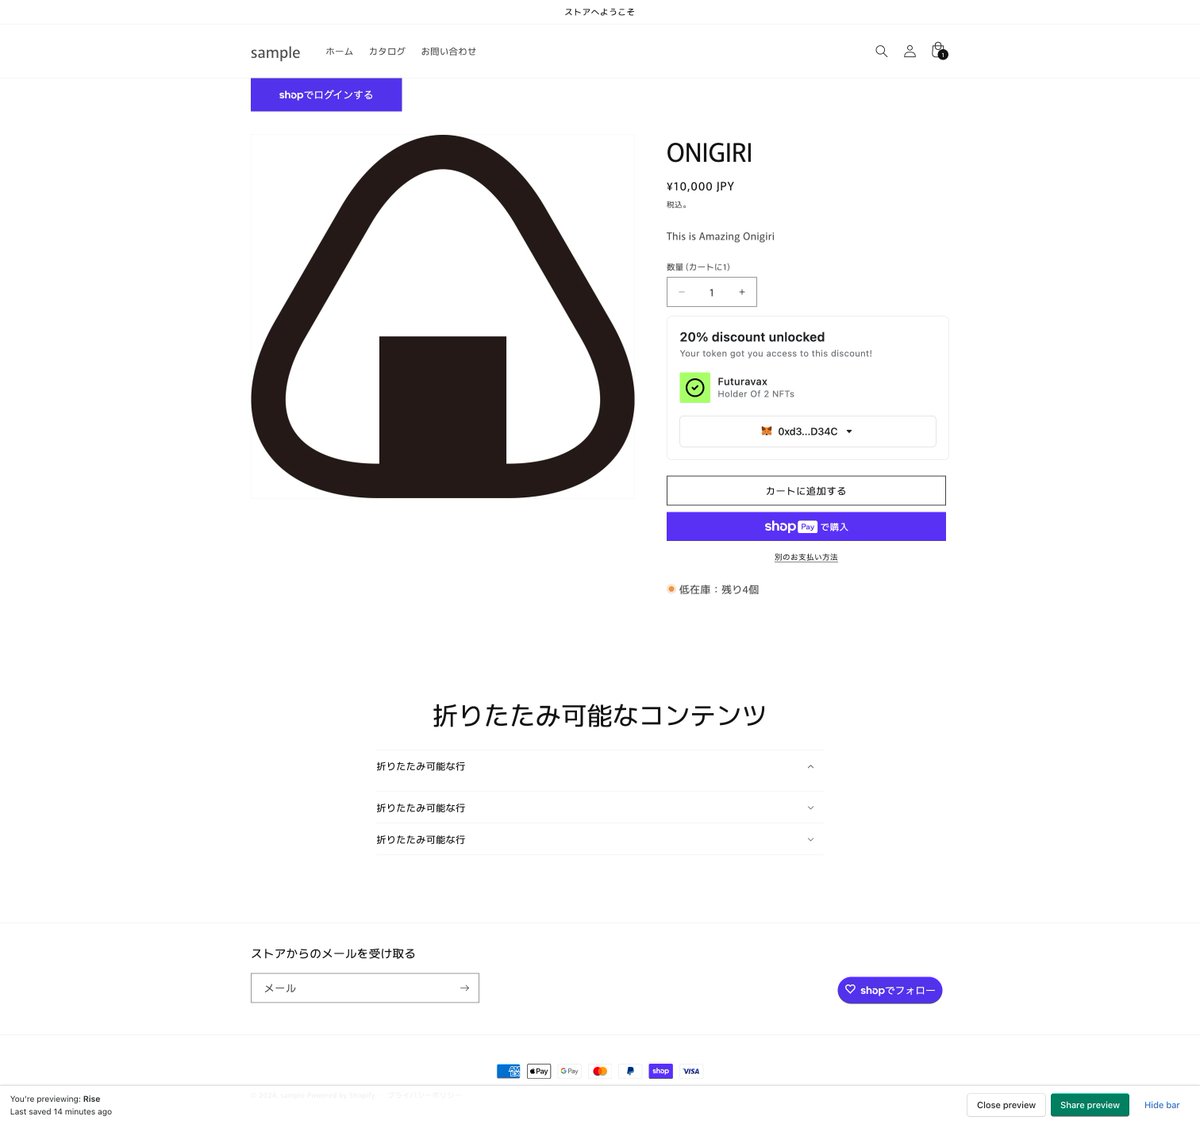Click the account login icon
Screen dimensions: 1200x1124
point(909,51)
